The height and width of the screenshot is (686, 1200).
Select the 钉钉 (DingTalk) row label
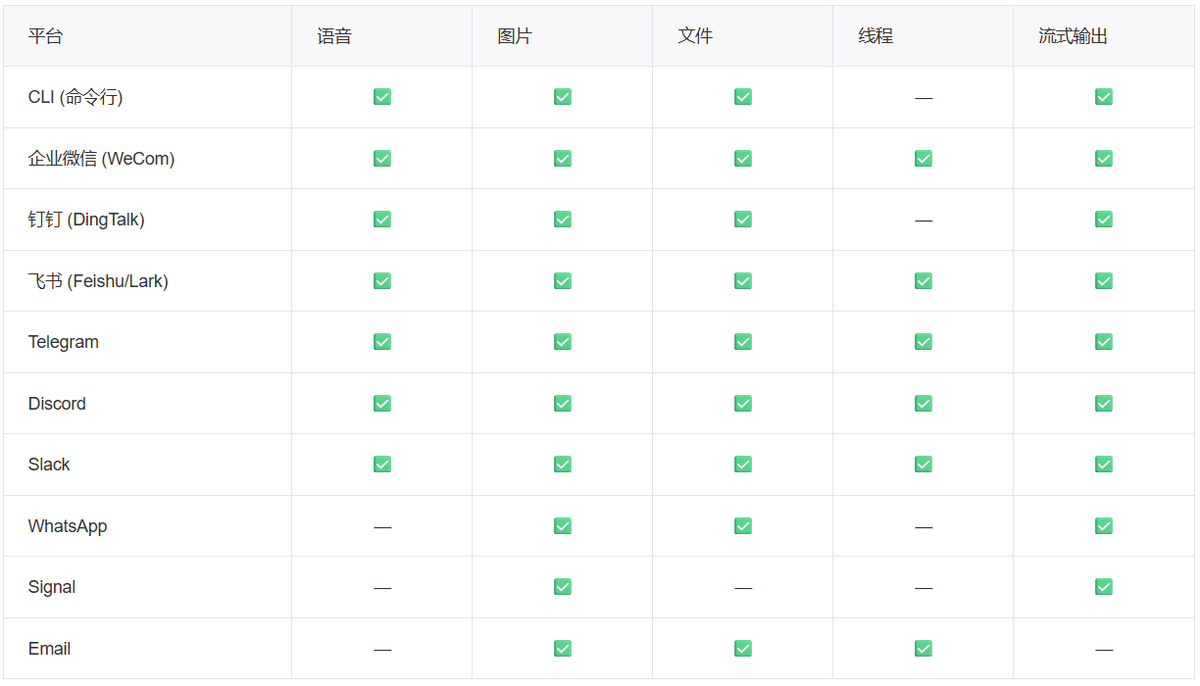click(x=86, y=219)
